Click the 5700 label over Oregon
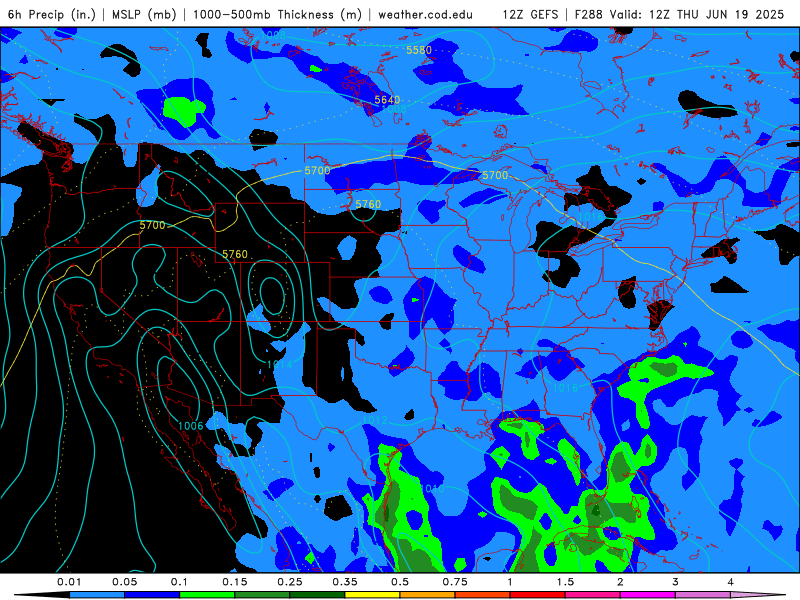 [x=153, y=225]
